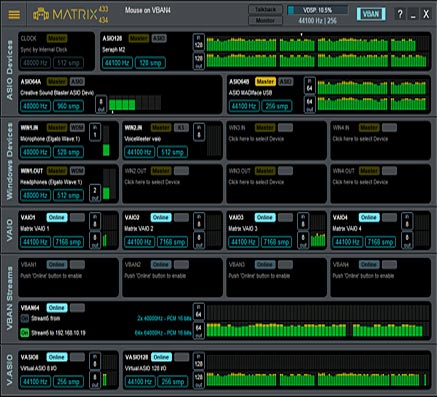Click the ASIO128 input 128 channel box
The height and width of the screenshot is (397, 437).
pyautogui.click(x=199, y=43)
